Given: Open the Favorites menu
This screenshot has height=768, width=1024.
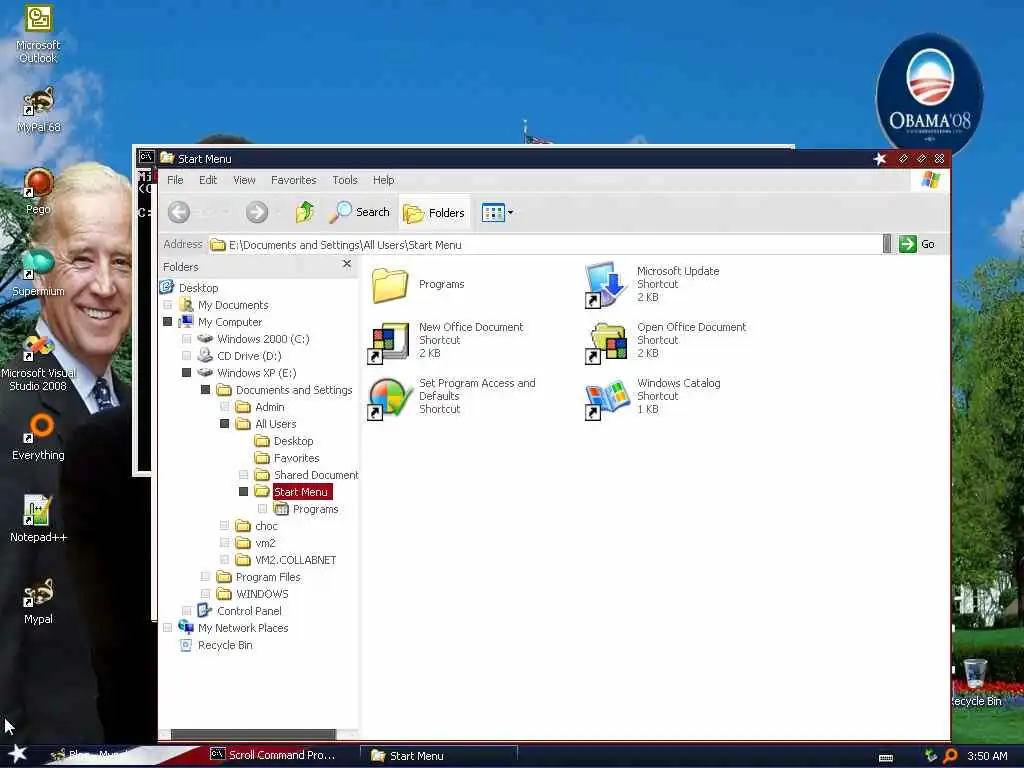Looking at the screenshot, I should [293, 180].
